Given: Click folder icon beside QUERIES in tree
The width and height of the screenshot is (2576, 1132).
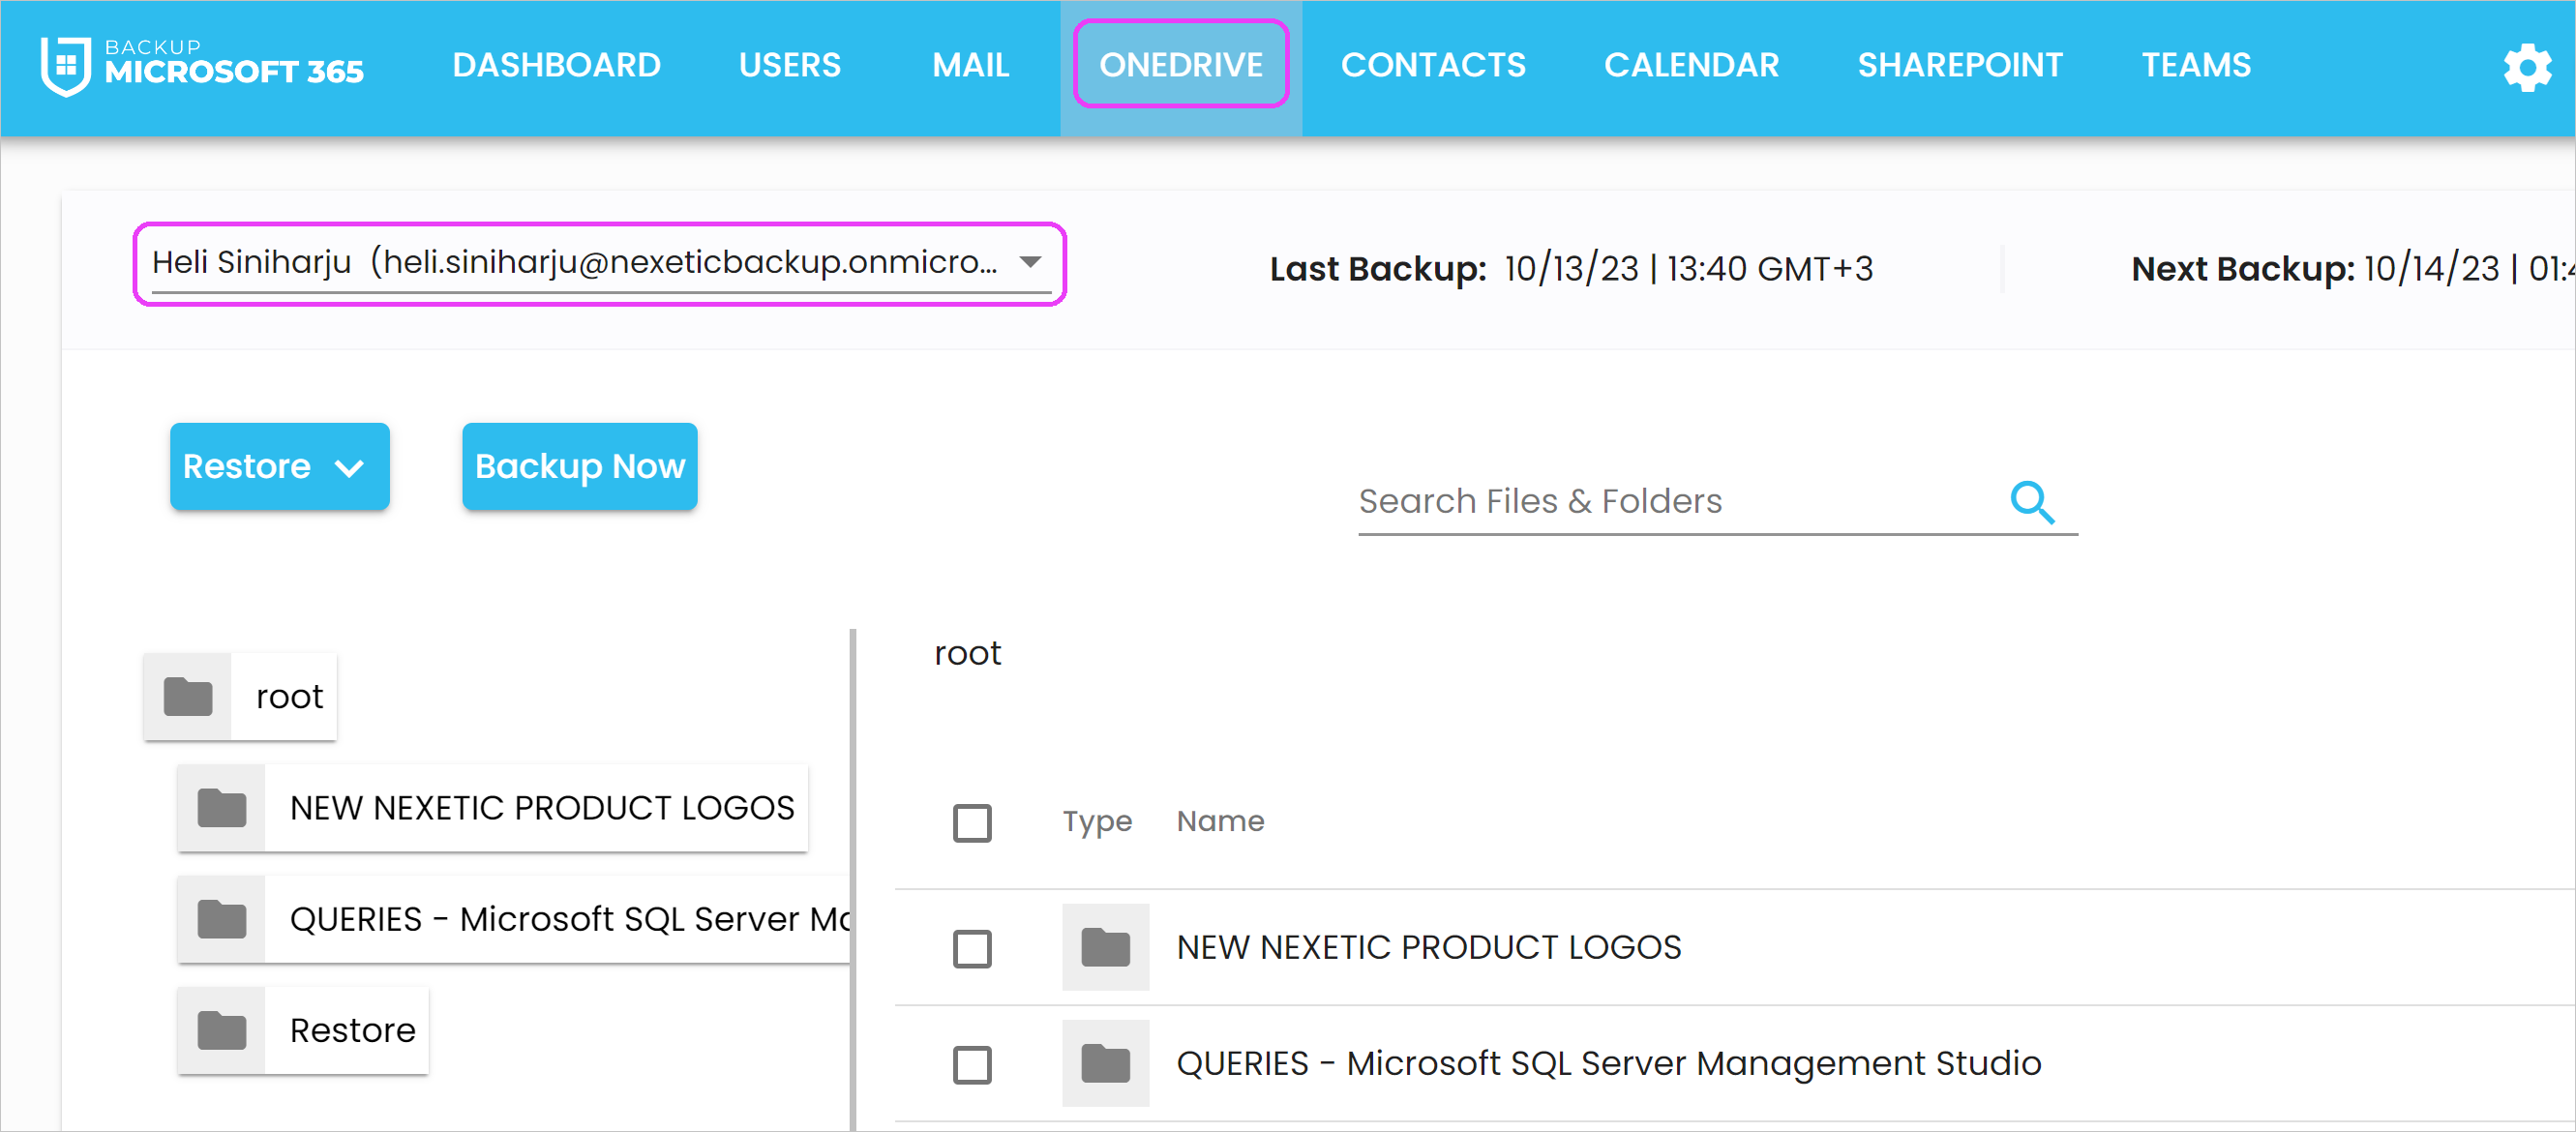Looking at the screenshot, I should point(221,918).
